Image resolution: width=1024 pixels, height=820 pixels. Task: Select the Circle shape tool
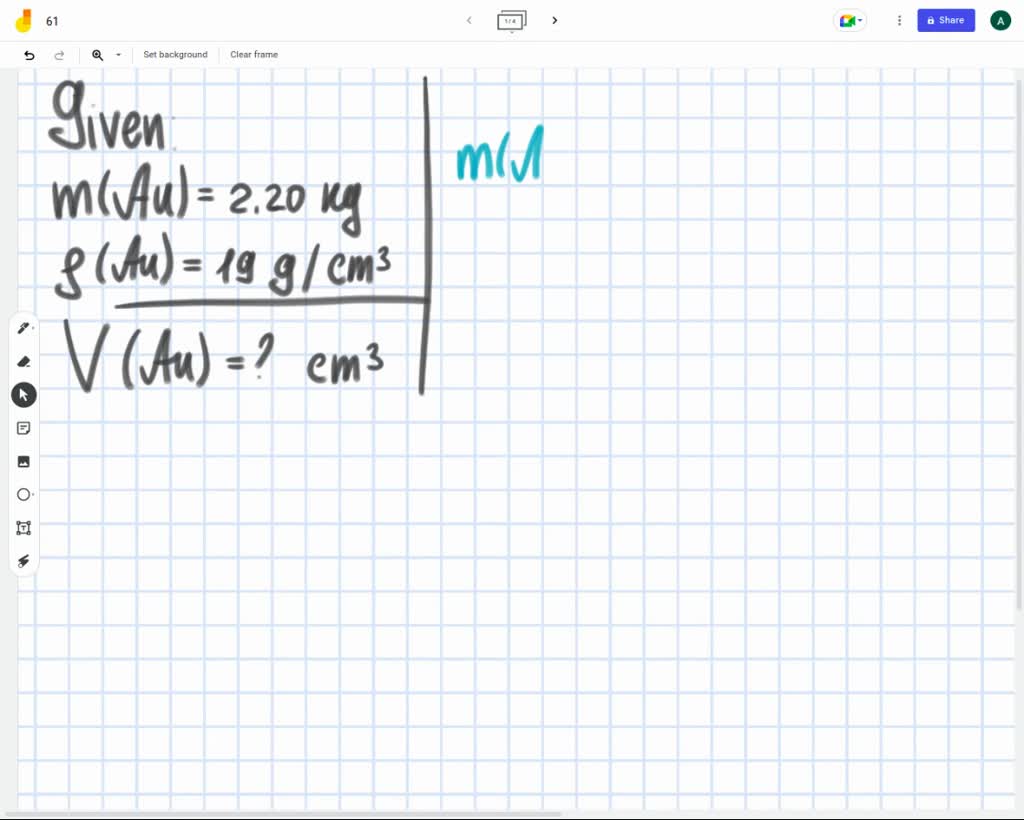pyautogui.click(x=23, y=494)
